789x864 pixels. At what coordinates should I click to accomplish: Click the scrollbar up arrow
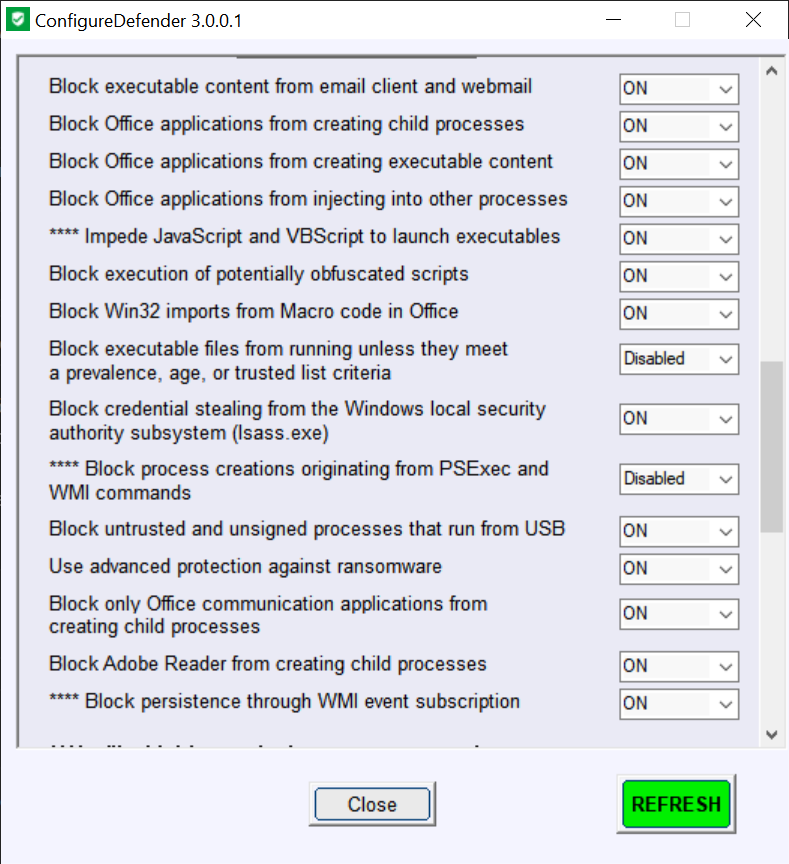771,71
